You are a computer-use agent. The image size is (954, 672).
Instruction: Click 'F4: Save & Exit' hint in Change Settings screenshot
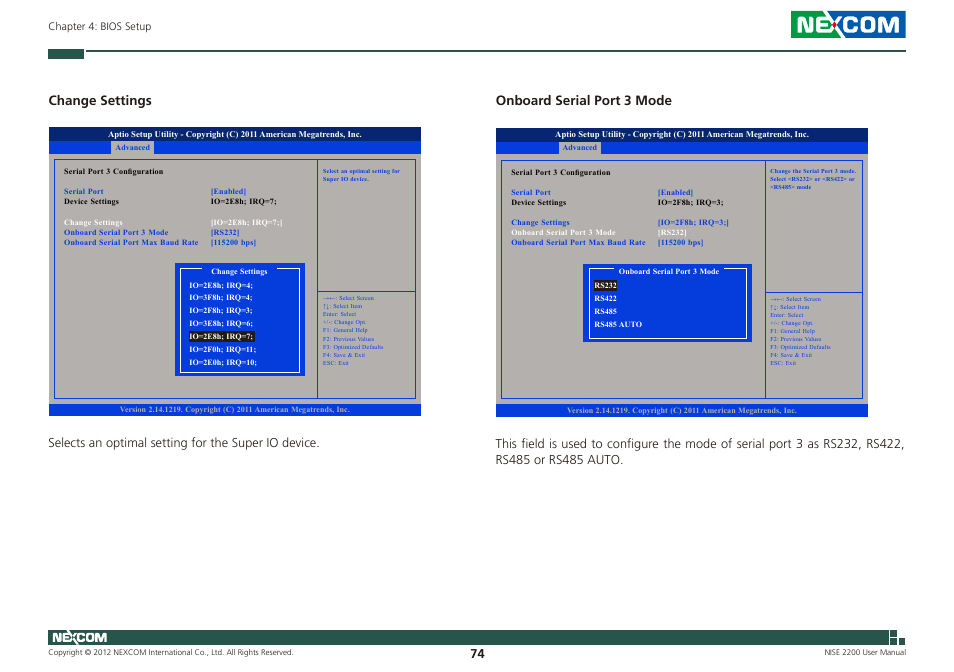coord(344,355)
